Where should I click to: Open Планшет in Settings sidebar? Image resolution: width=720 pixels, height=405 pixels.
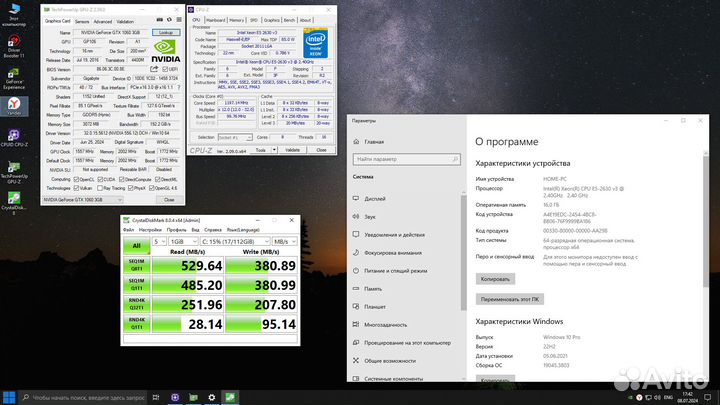pos(375,307)
